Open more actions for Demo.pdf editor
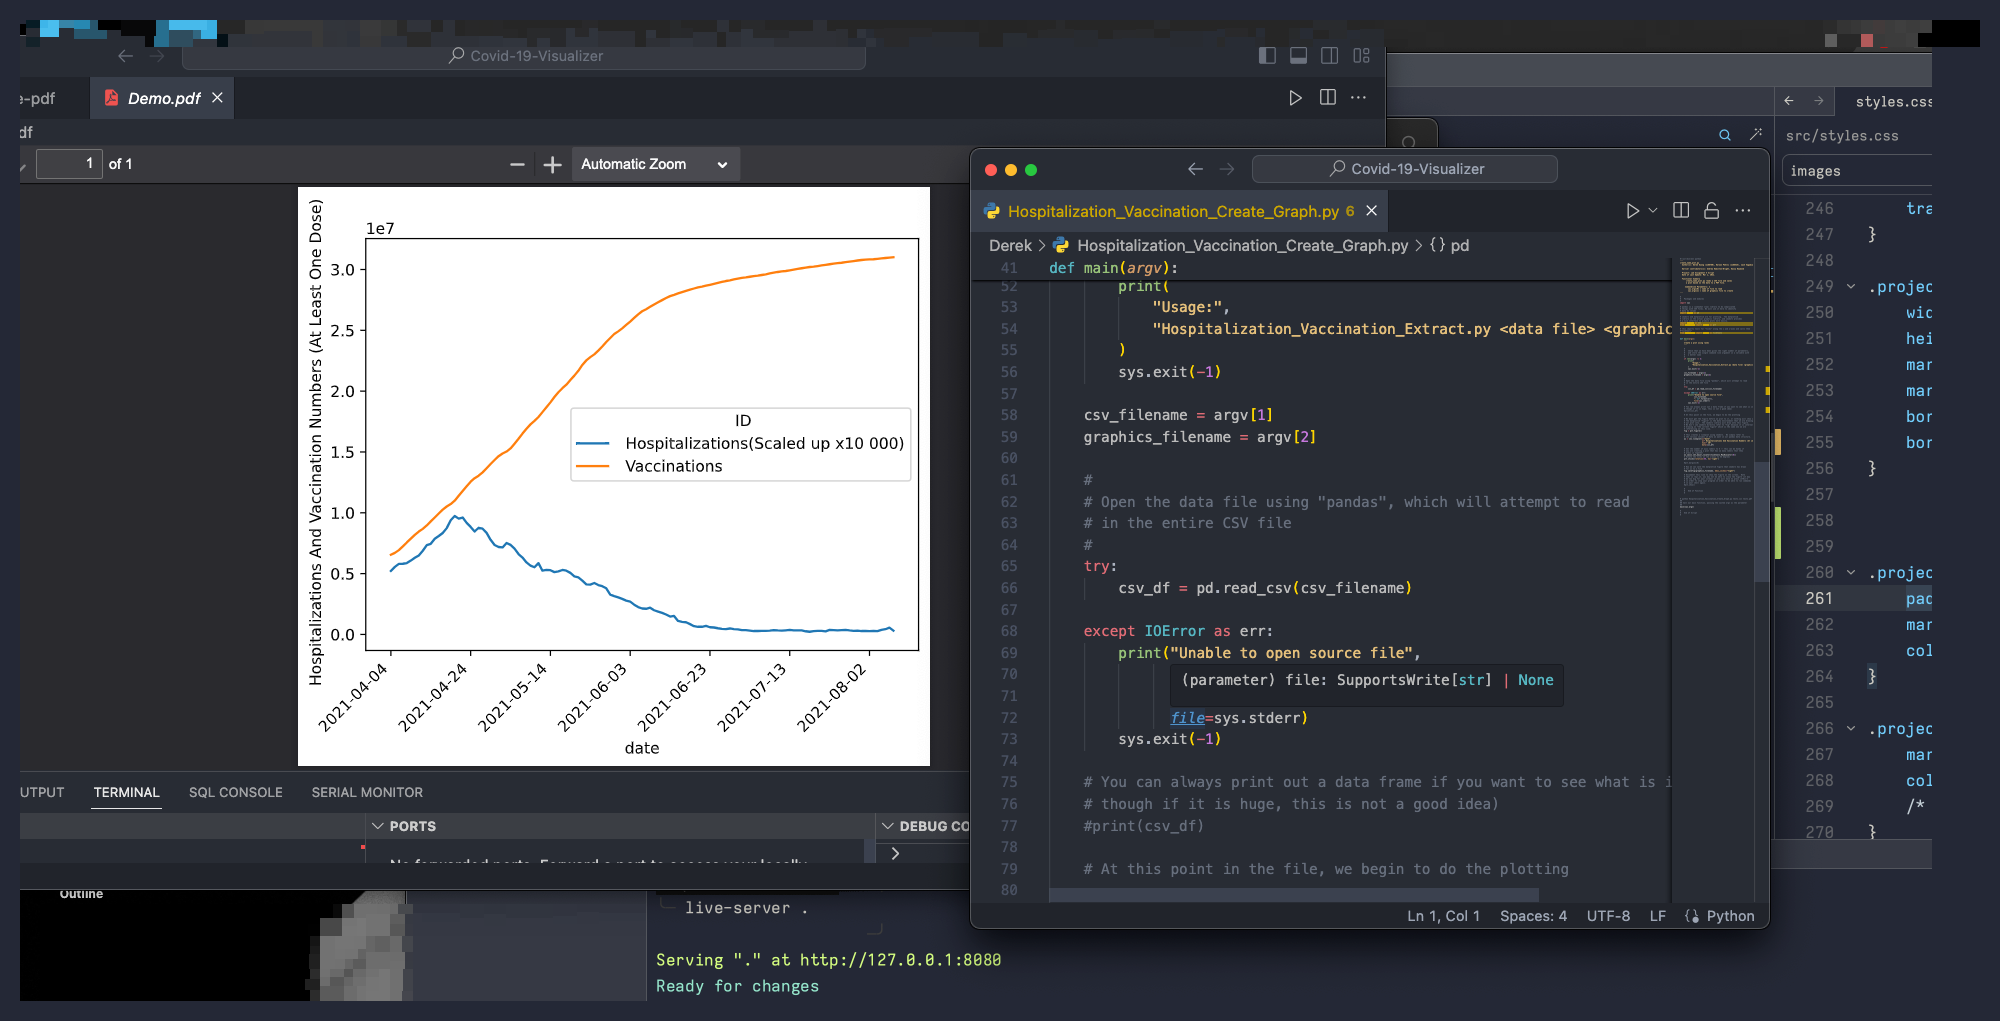This screenshot has width=2000, height=1021. click(1358, 97)
